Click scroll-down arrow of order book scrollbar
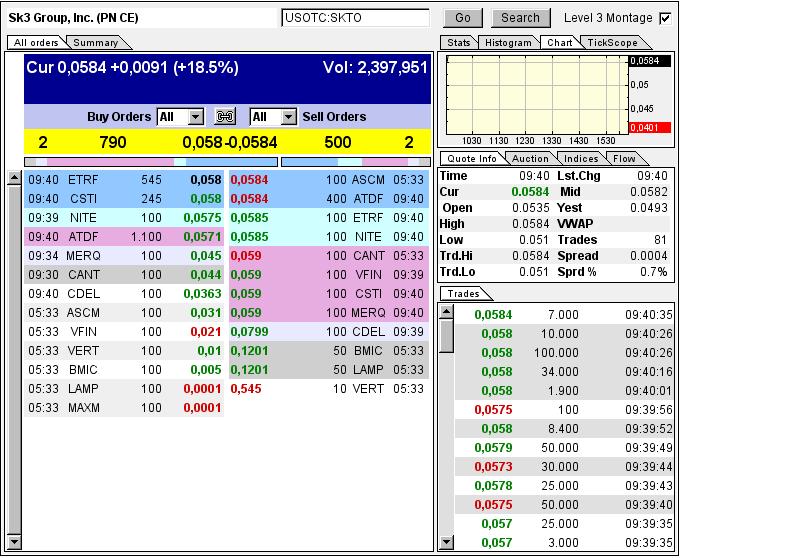789x558 pixels. pos(13,541)
